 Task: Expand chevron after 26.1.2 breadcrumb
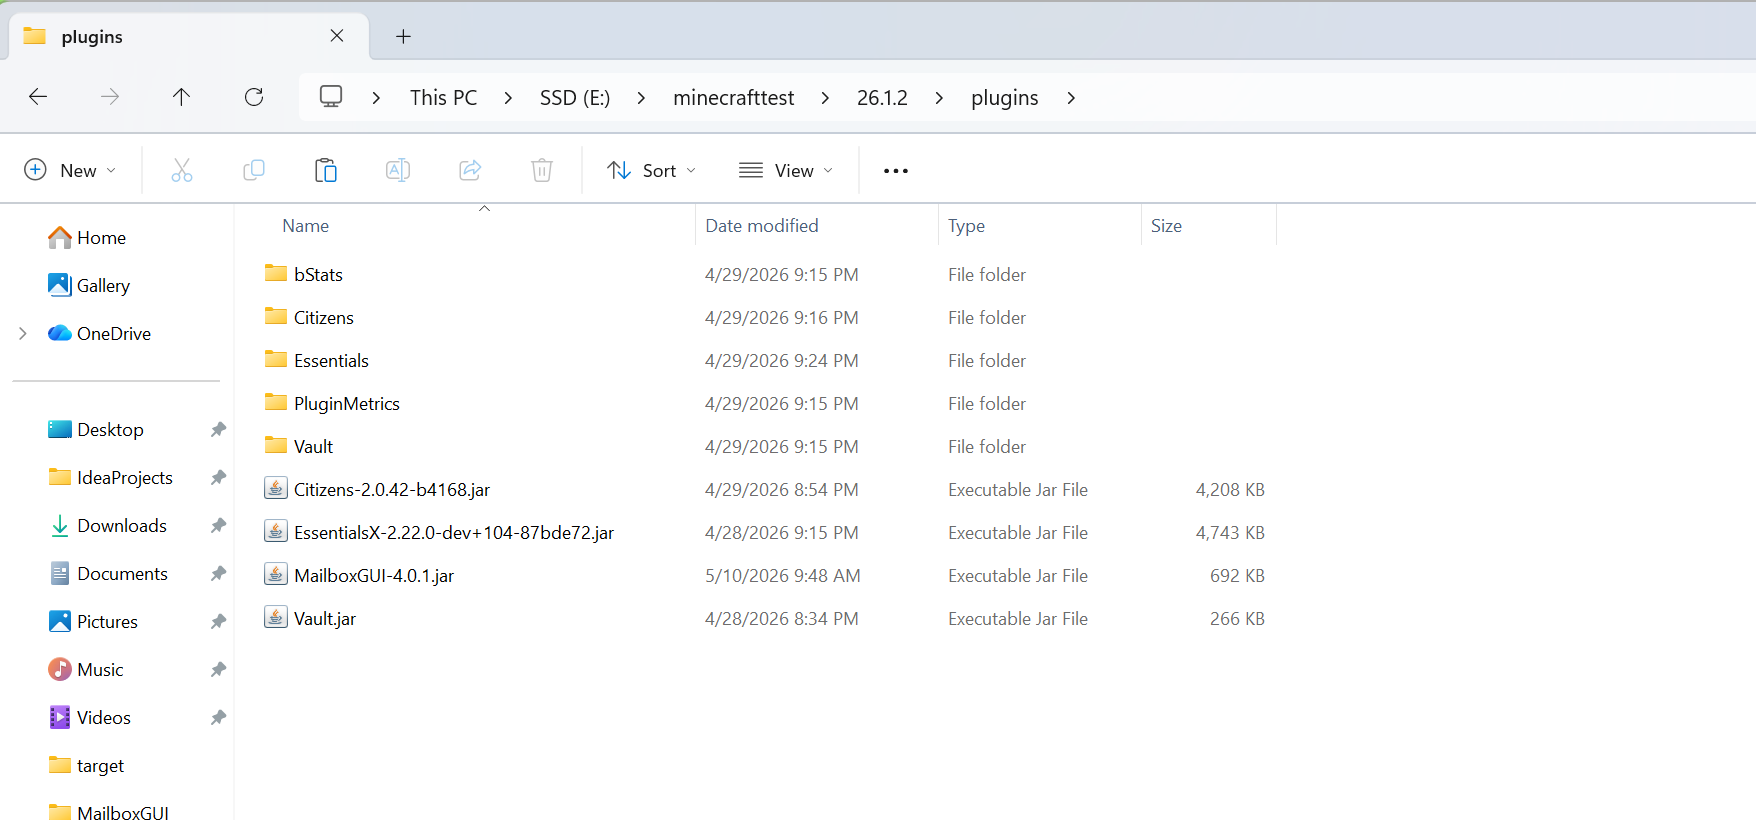pos(939,98)
